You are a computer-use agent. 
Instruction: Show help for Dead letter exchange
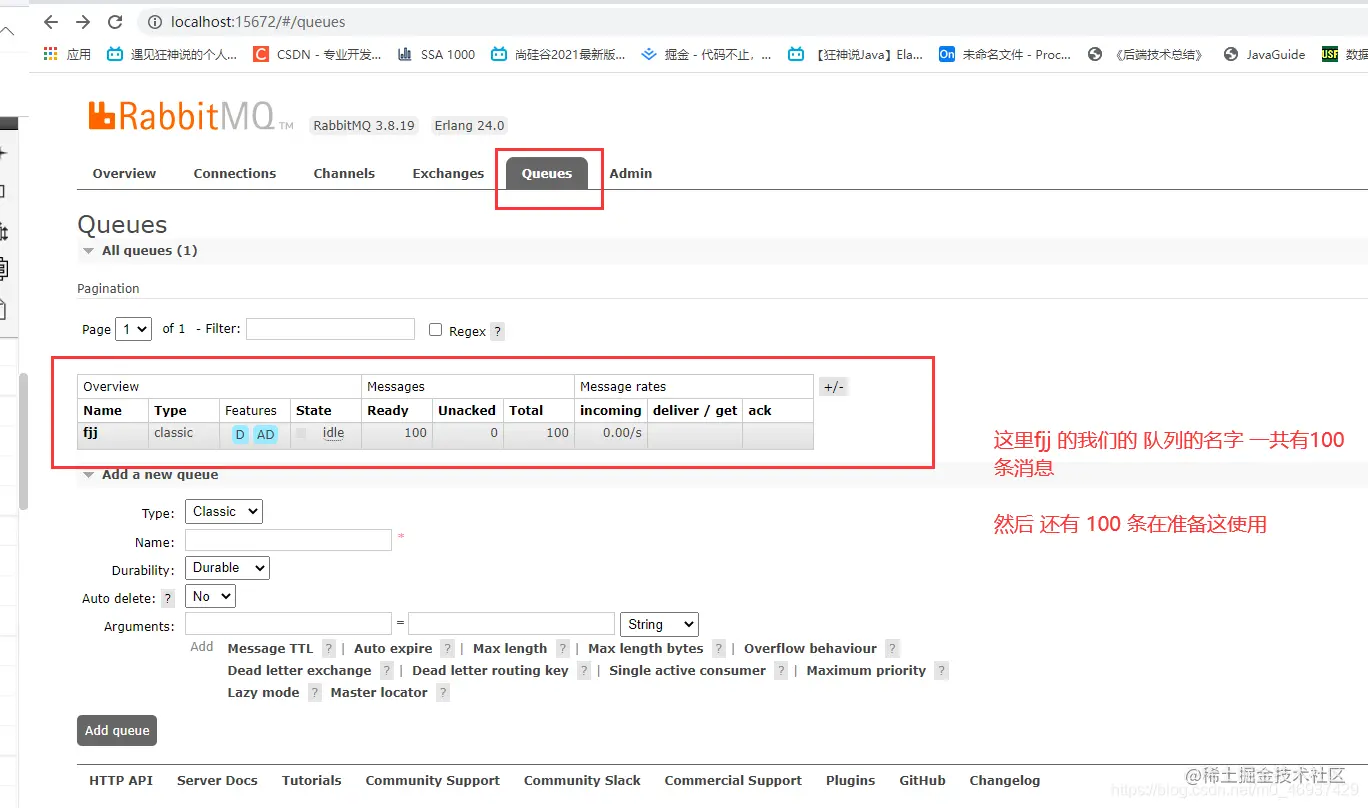point(387,671)
